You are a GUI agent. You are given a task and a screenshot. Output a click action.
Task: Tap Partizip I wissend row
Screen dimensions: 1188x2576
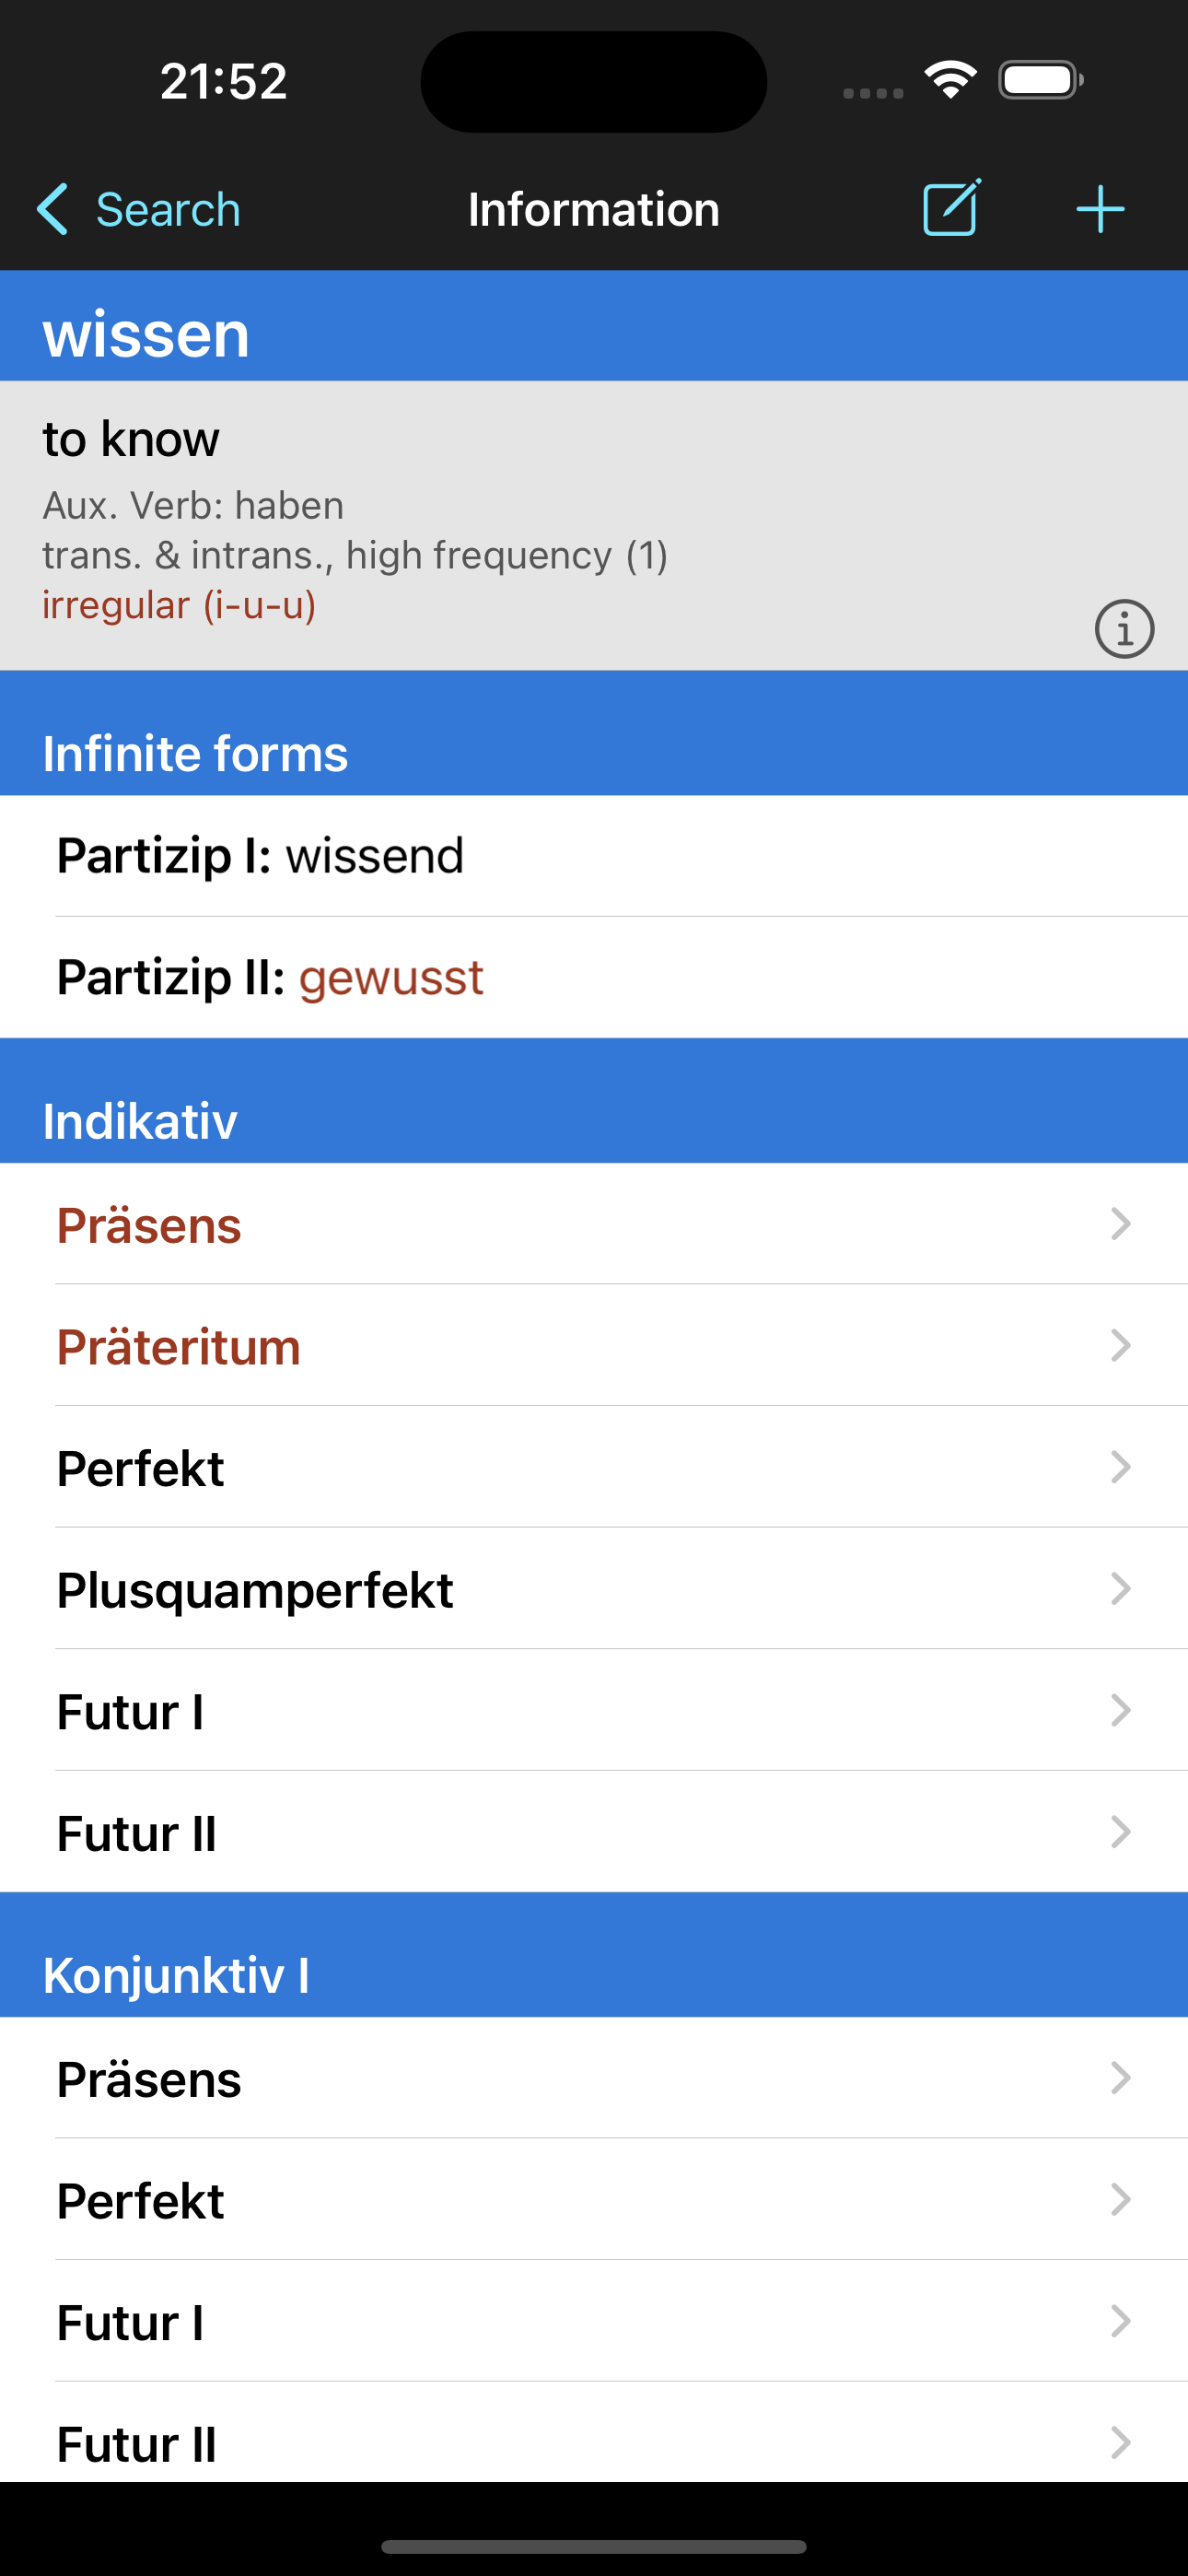pyautogui.click(x=594, y=856)
